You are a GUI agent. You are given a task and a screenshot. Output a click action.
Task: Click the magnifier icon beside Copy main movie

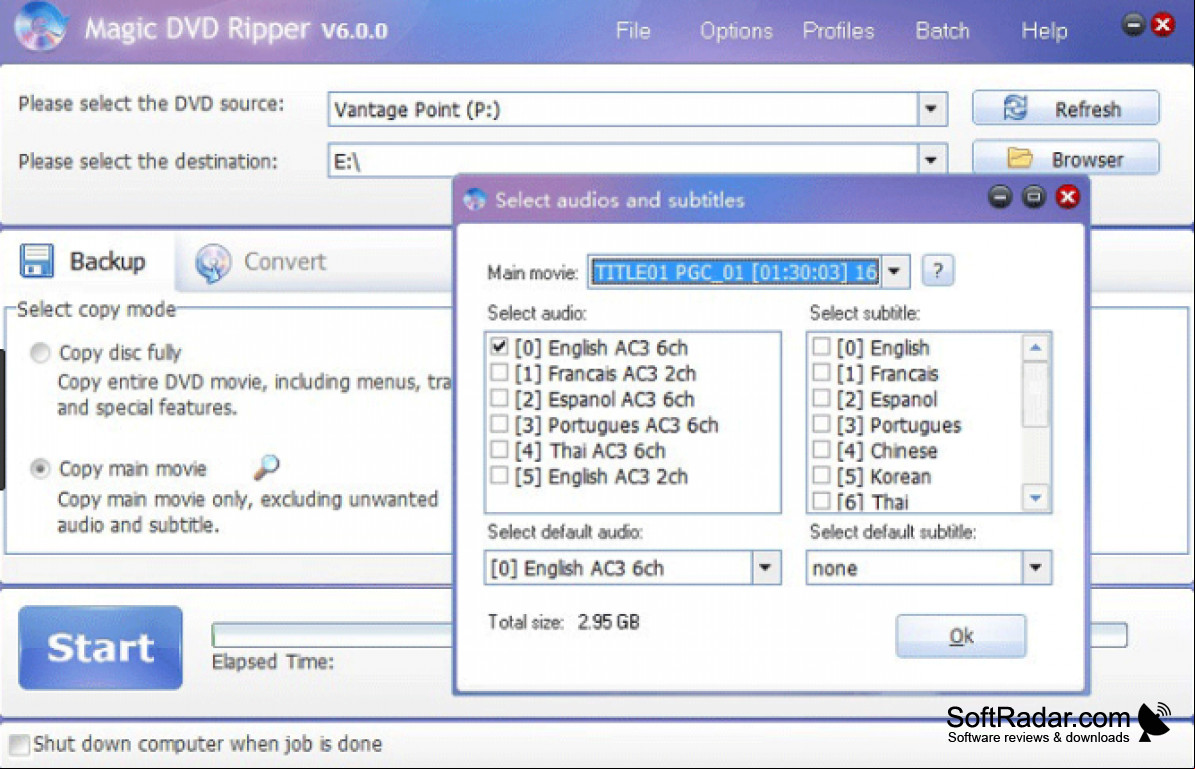tap(267, 466)
